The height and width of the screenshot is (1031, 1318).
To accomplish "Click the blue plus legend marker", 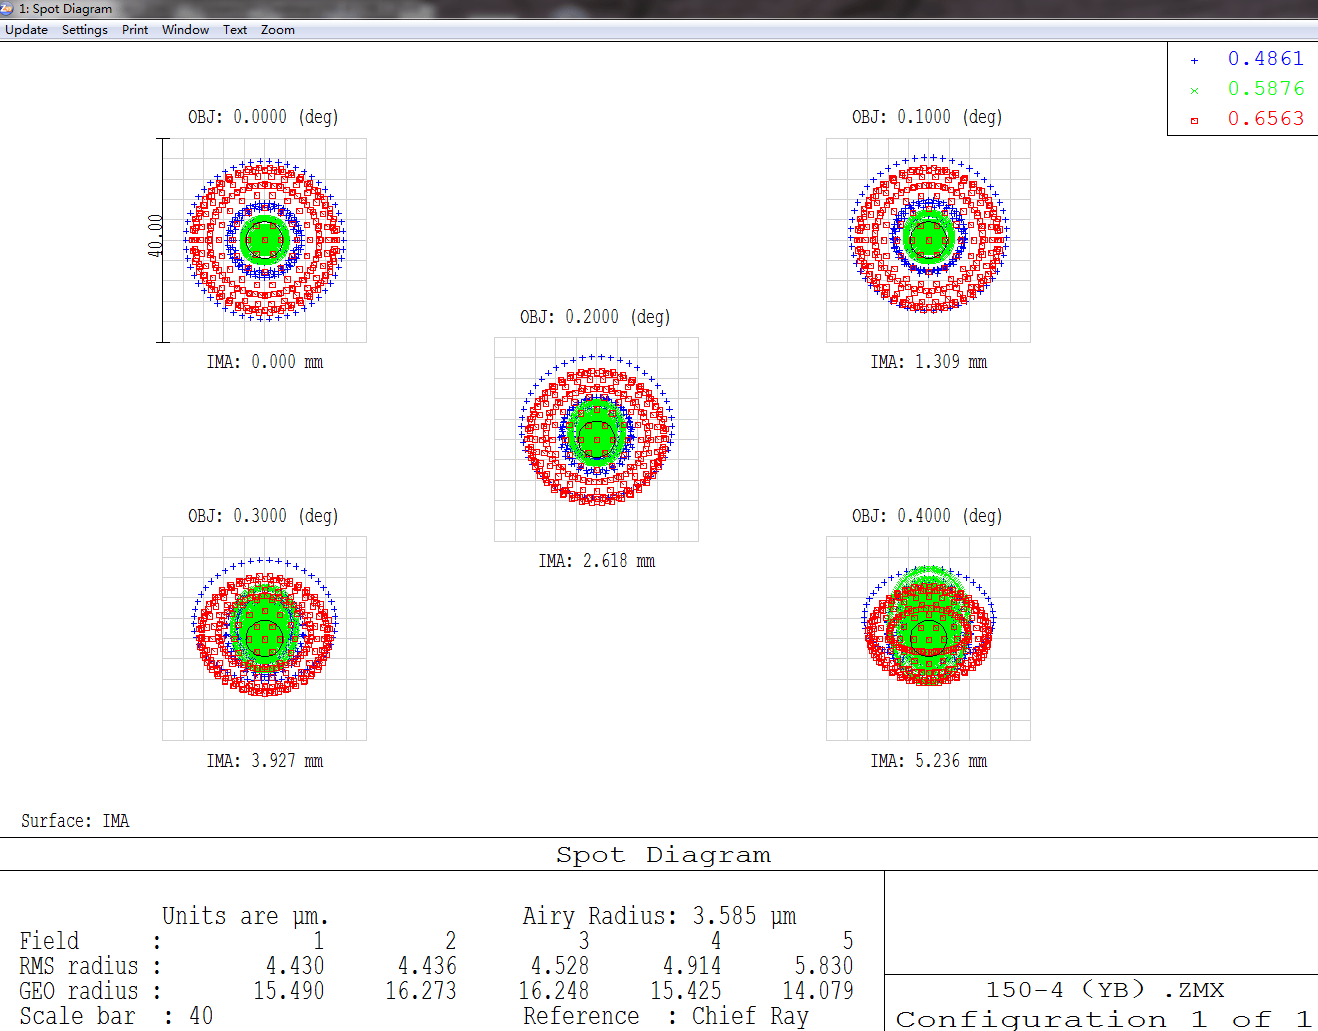I will click(1194, 60).
